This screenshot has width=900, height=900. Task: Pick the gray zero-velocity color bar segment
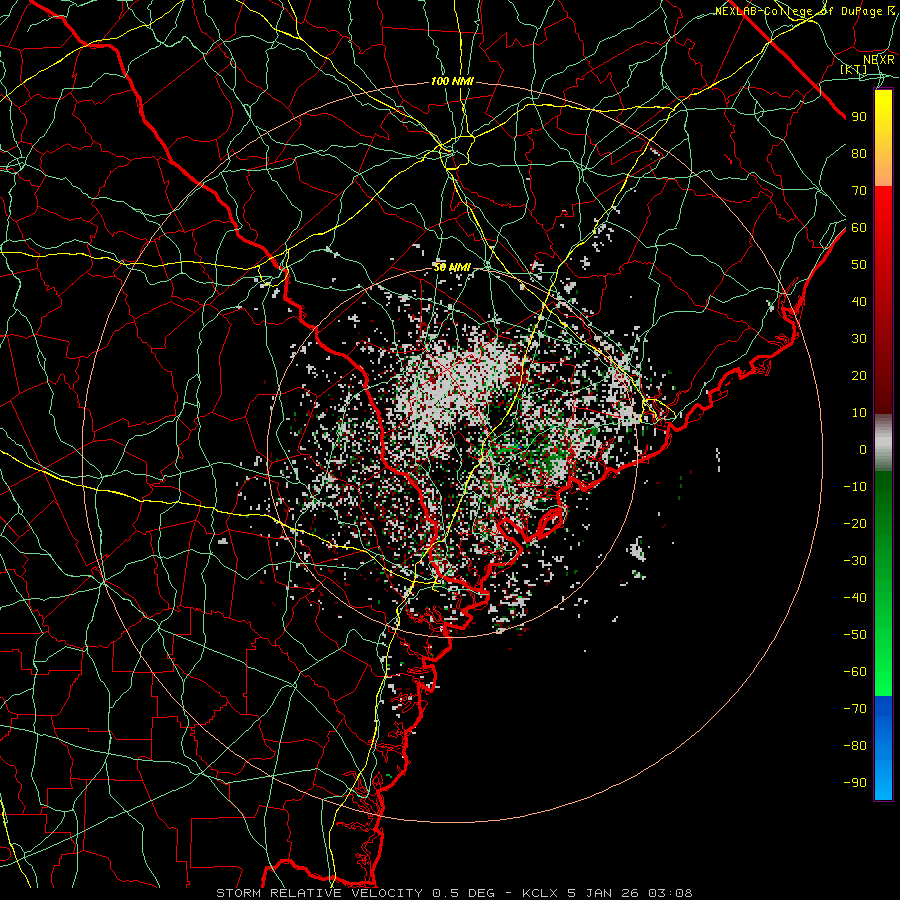coord(883,443)
